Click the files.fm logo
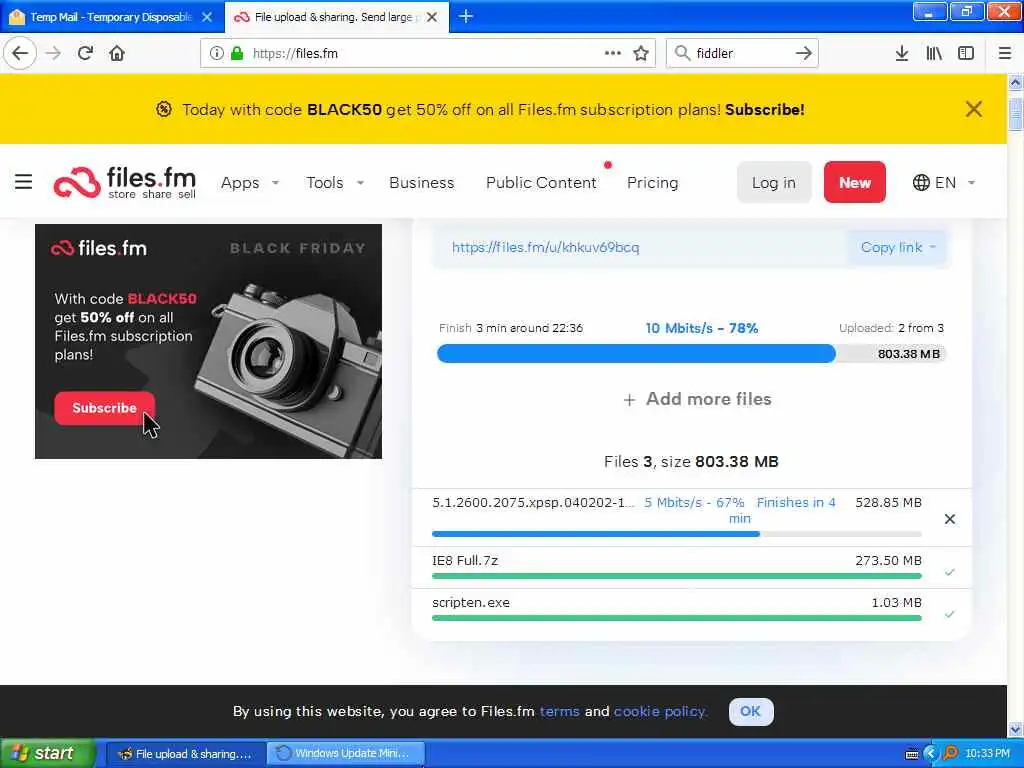Image resolution: width=1024 pixels, height=768 pixels. [x=124, y=182]
